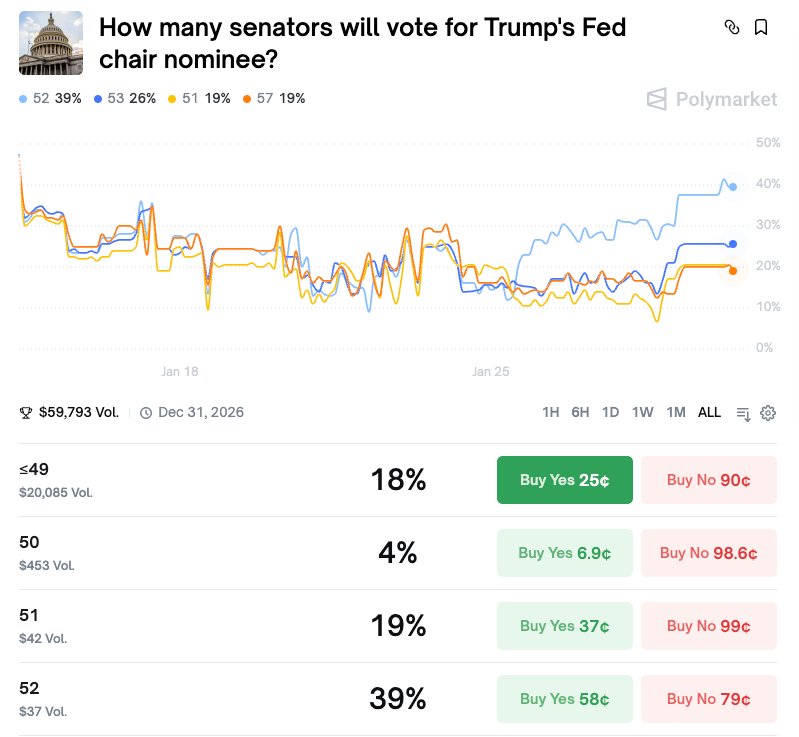The image size is (799, 737).
Task: Switch chart to 1D range
Action: (610, 413)
